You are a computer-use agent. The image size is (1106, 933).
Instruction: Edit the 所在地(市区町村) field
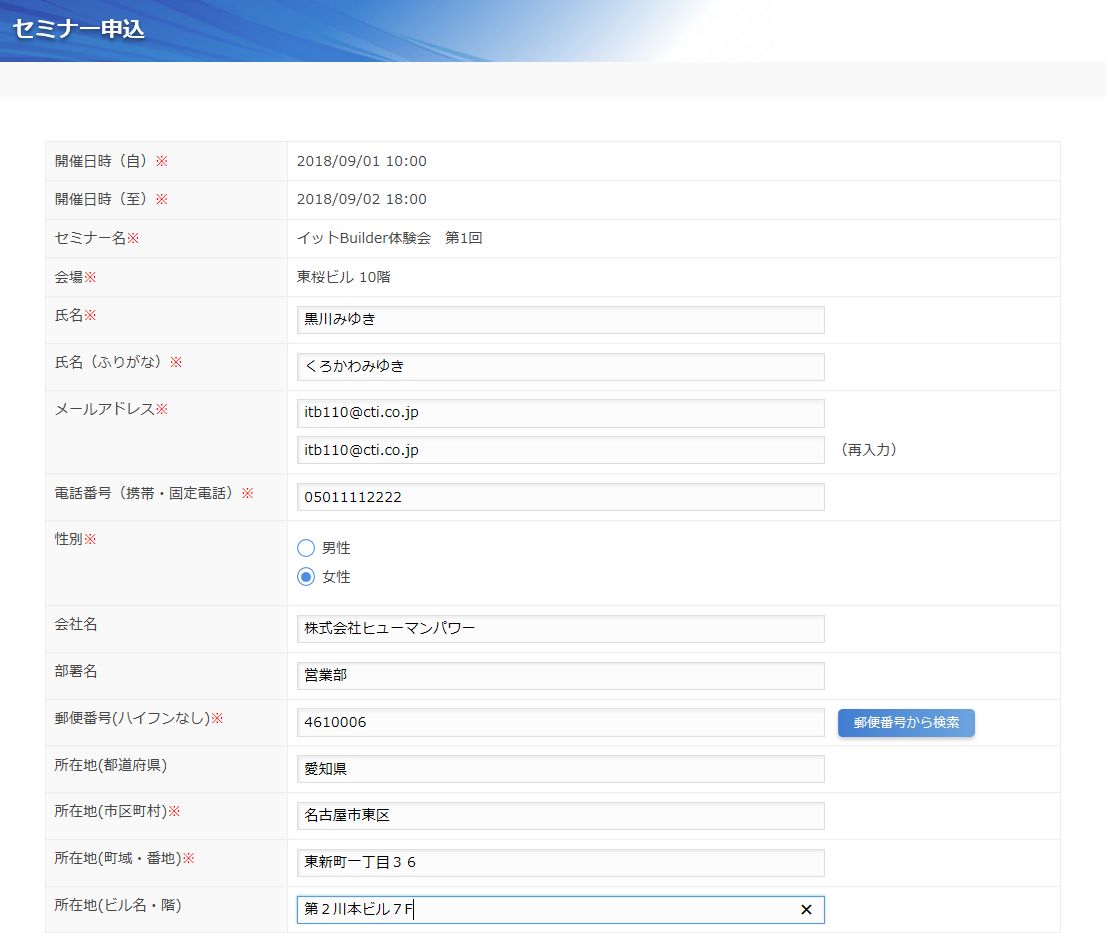pyautogui.click(x=560, y=816)
